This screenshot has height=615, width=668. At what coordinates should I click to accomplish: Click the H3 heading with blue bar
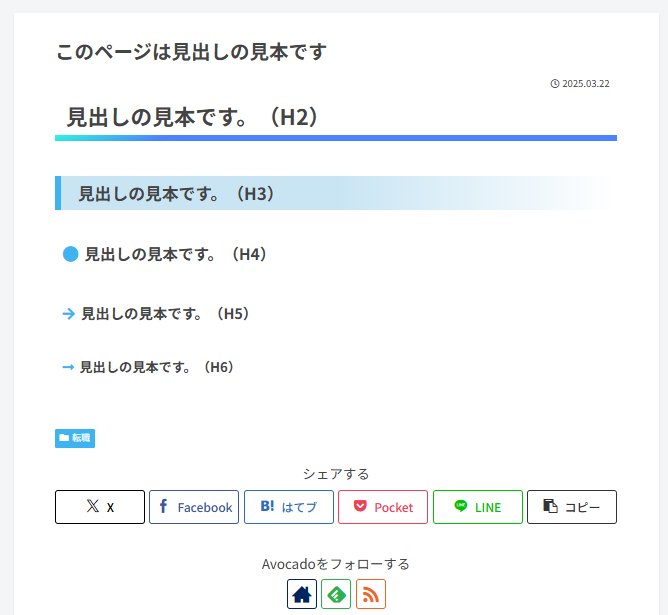tap(177, 193)
